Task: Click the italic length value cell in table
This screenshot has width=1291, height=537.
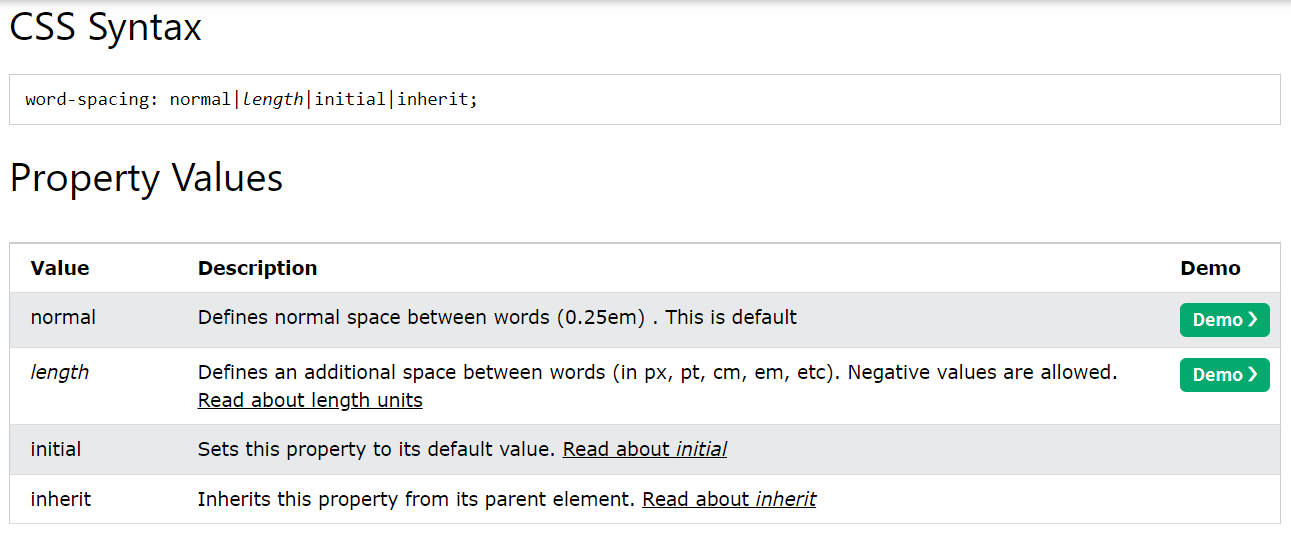Action: point(60,372)
